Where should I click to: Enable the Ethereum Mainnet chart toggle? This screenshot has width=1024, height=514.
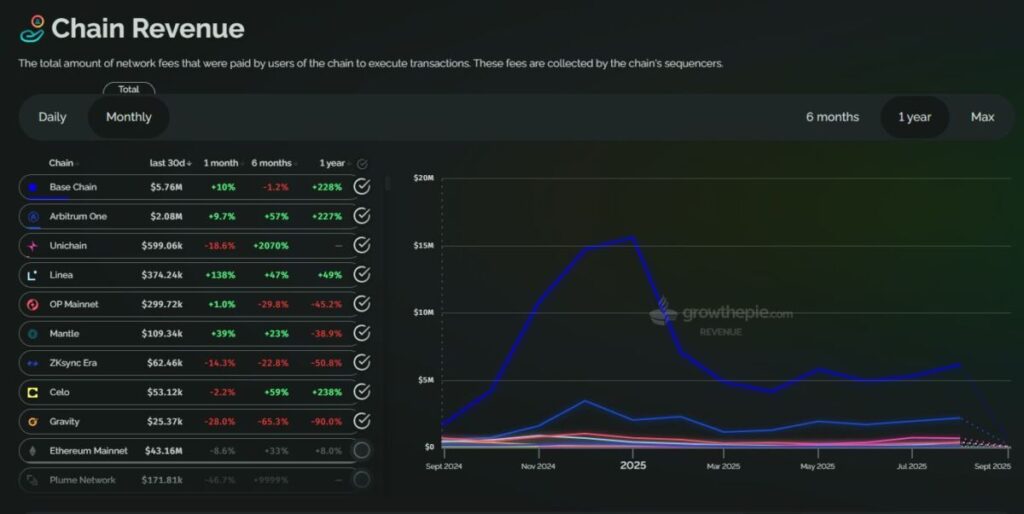362,450
